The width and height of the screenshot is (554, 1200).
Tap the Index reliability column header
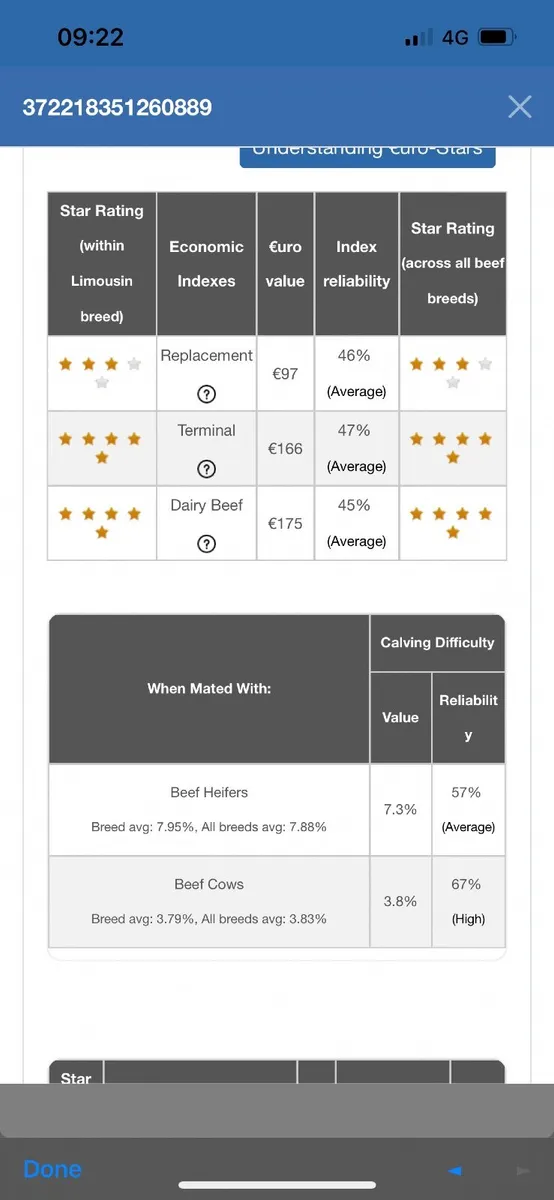click(356, 264)
